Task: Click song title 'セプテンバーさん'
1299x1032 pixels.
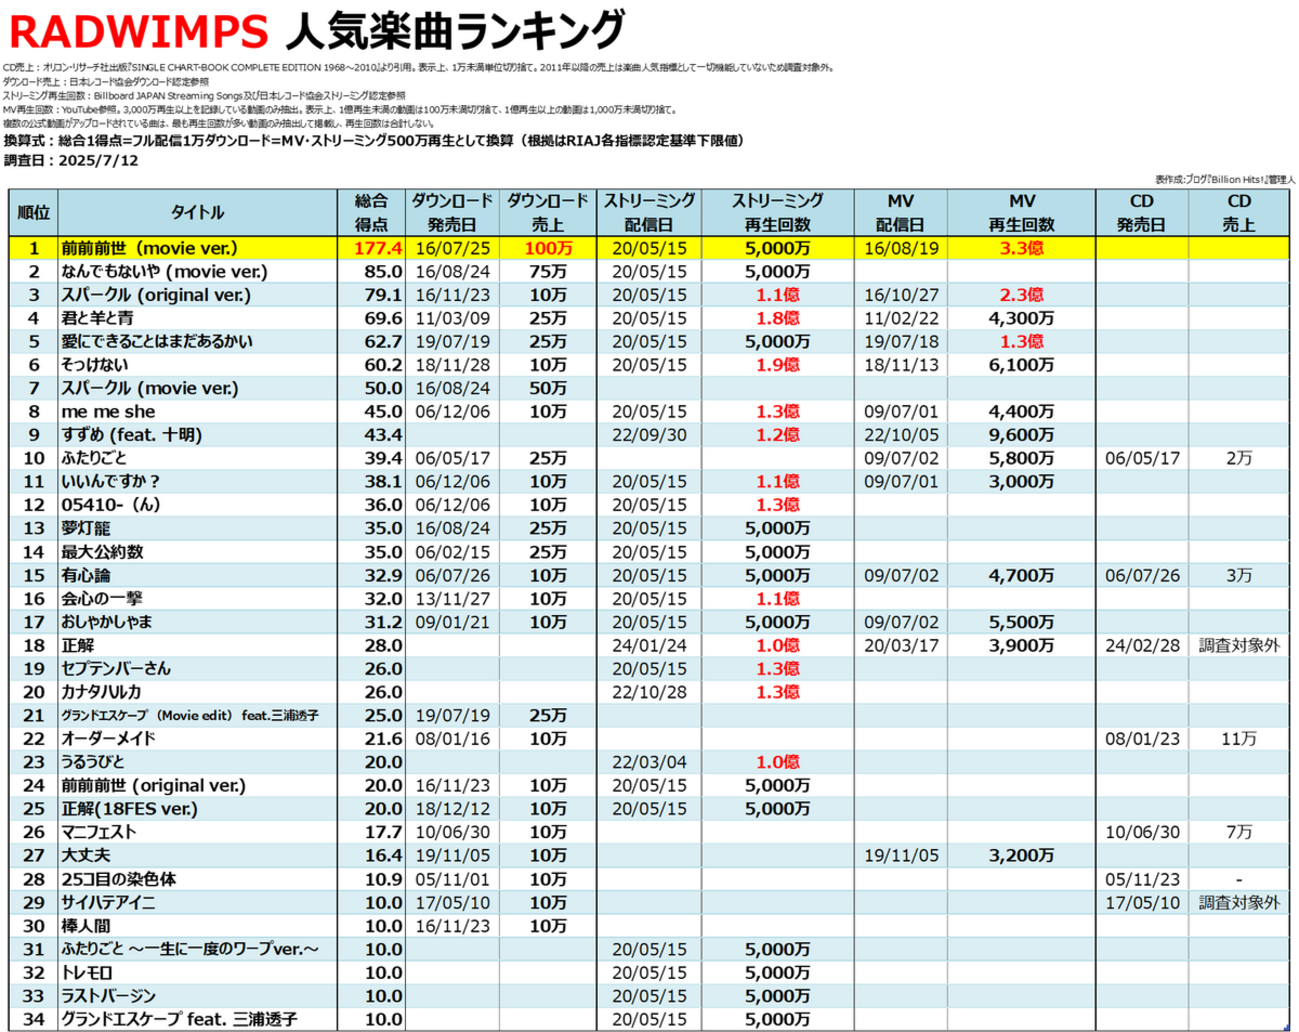Action: click(x=116, y=668)
